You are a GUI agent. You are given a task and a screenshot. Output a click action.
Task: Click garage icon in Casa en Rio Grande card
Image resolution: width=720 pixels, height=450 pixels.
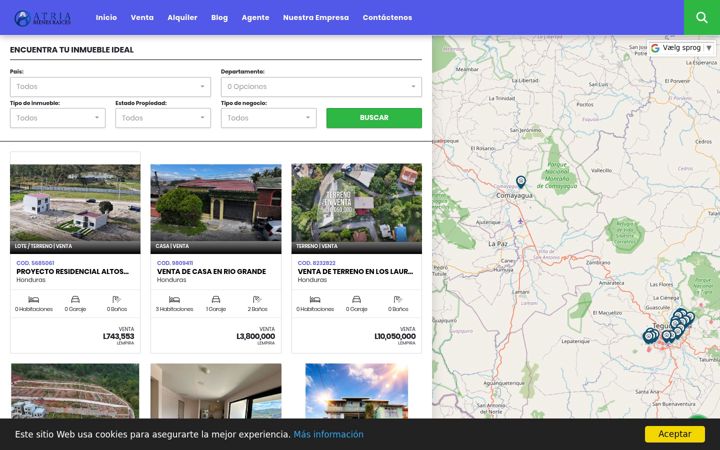(216, 299)
